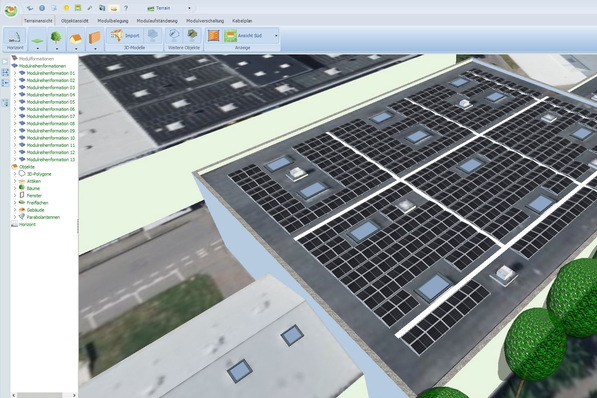Click the greyed 3D model icon beside Import

153,35
